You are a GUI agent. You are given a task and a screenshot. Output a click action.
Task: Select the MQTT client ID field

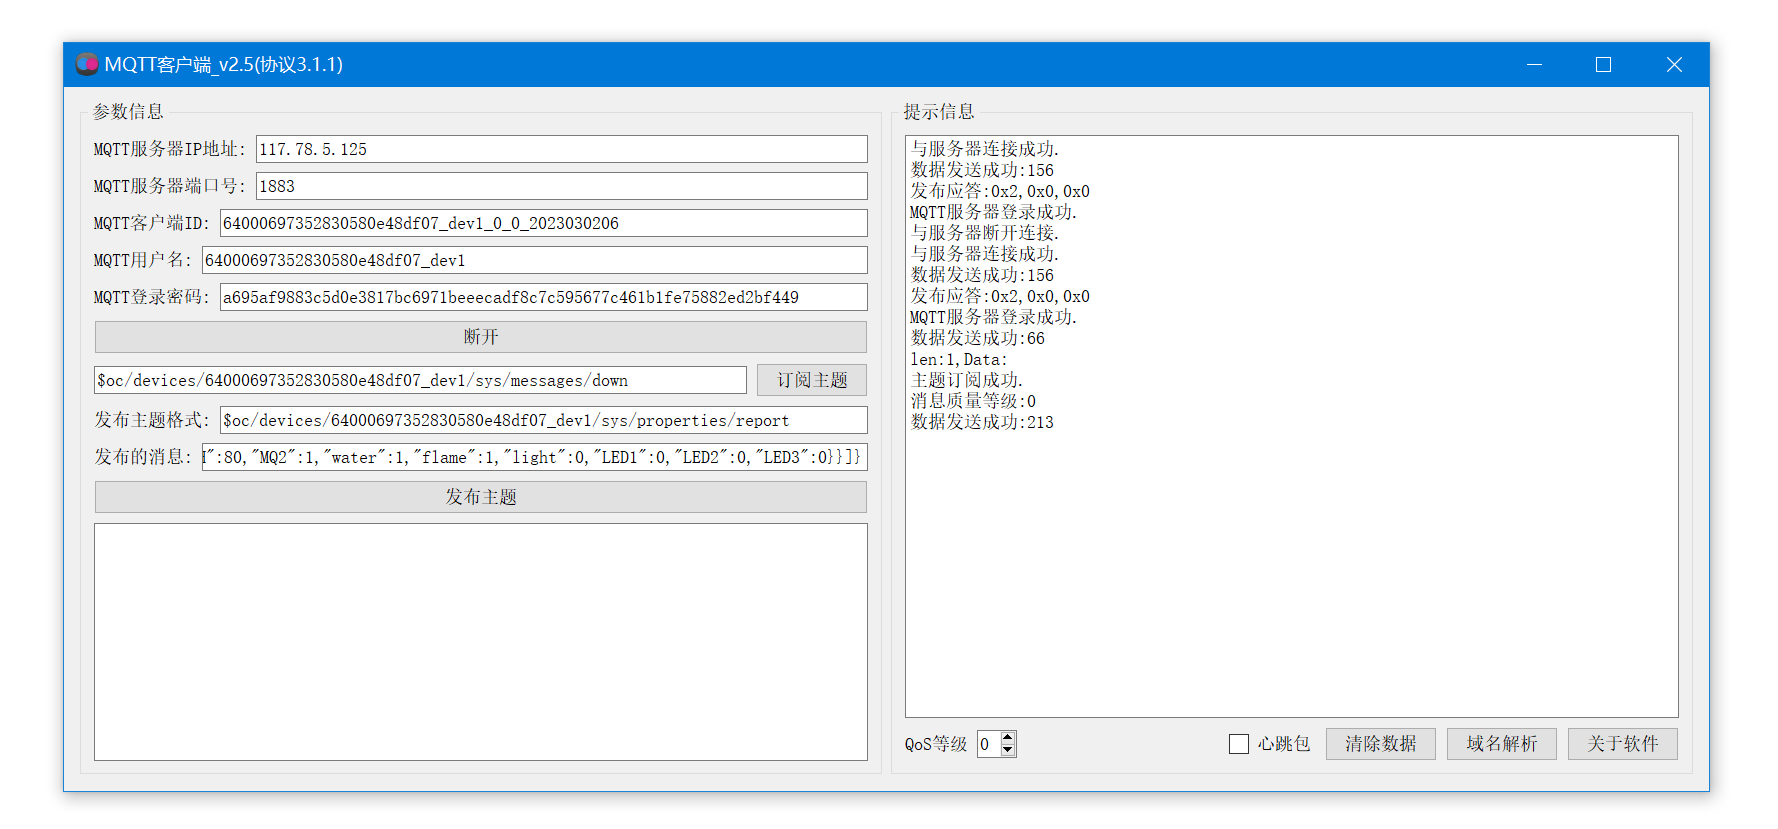coord(543,223)
